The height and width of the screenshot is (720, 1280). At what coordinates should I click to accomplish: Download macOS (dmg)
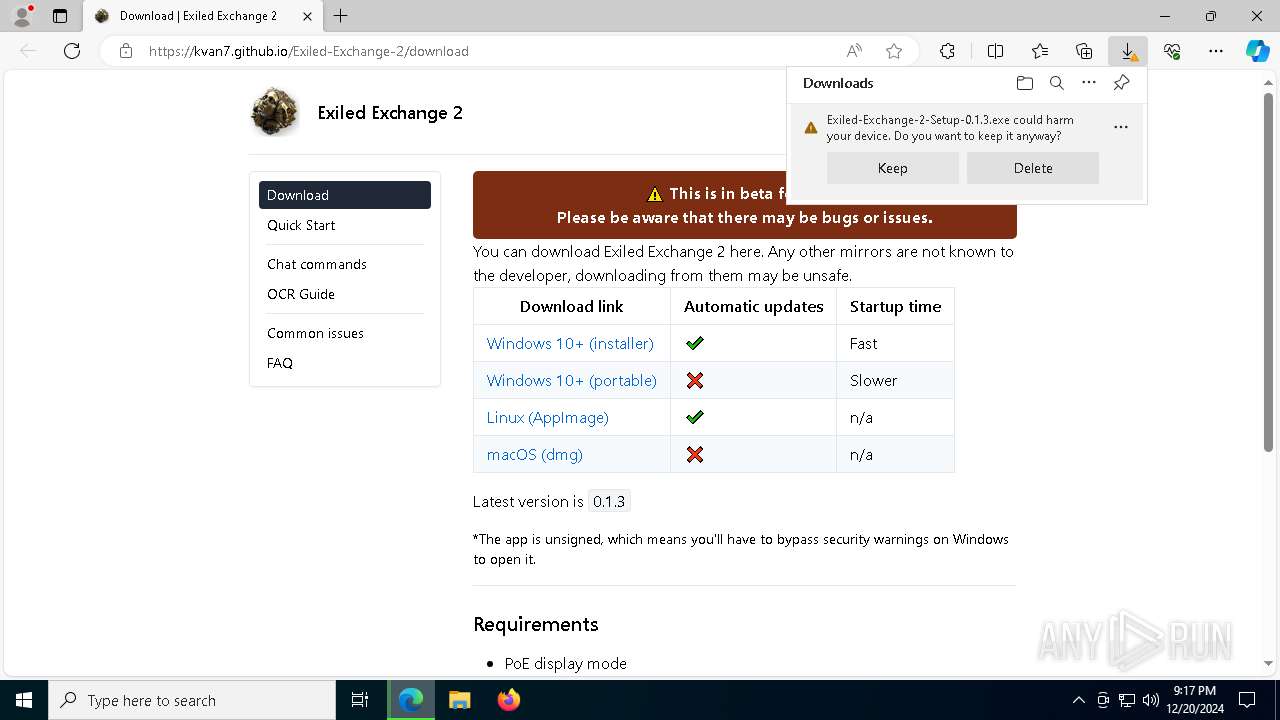(x=534, y=454)
